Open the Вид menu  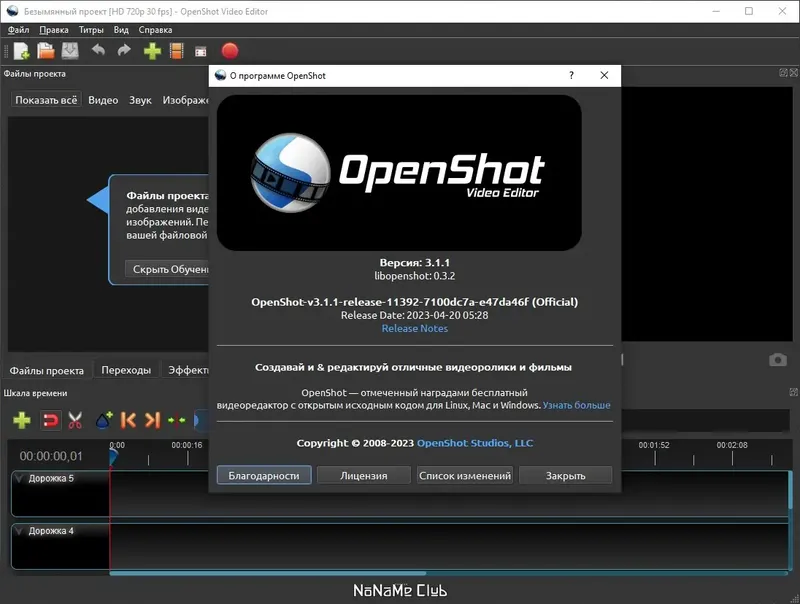121,30
